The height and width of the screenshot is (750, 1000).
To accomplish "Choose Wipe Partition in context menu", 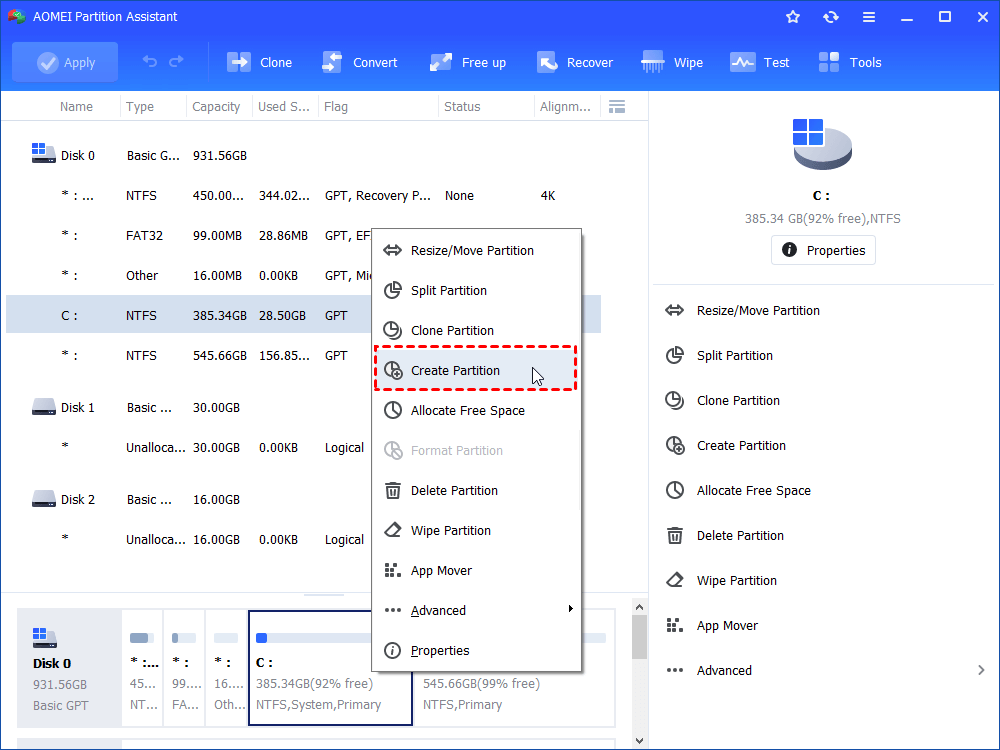I will coord(476,531).
